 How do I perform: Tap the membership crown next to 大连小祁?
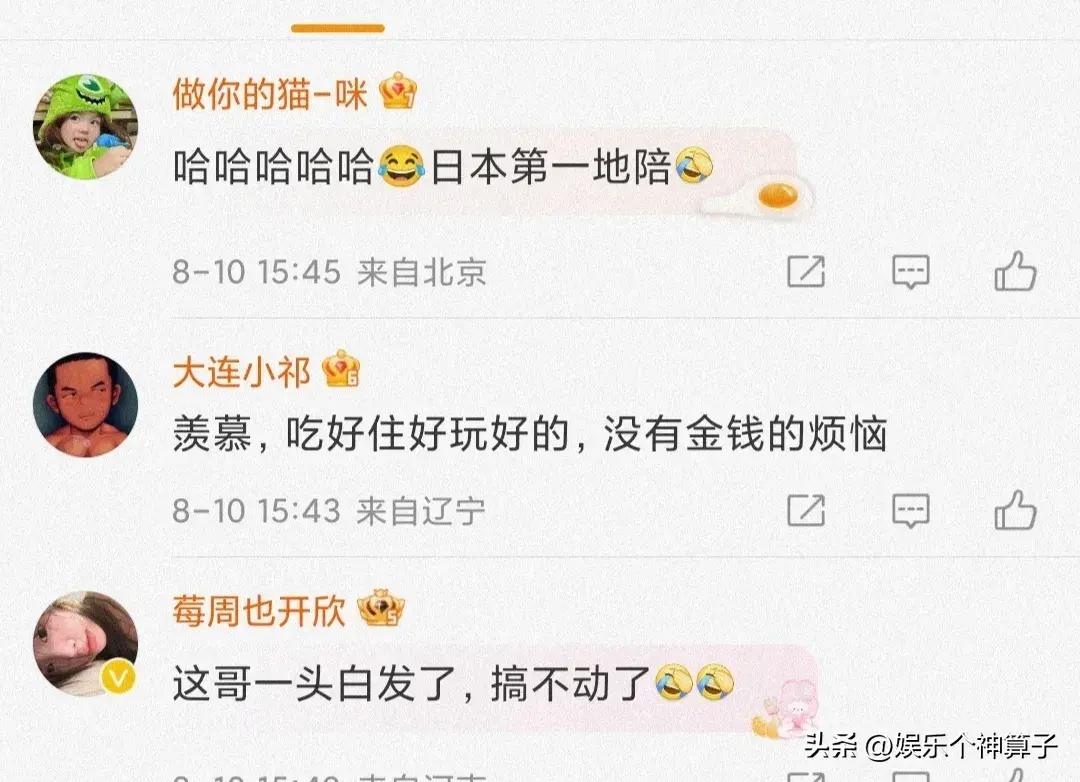tap(342, 369)
